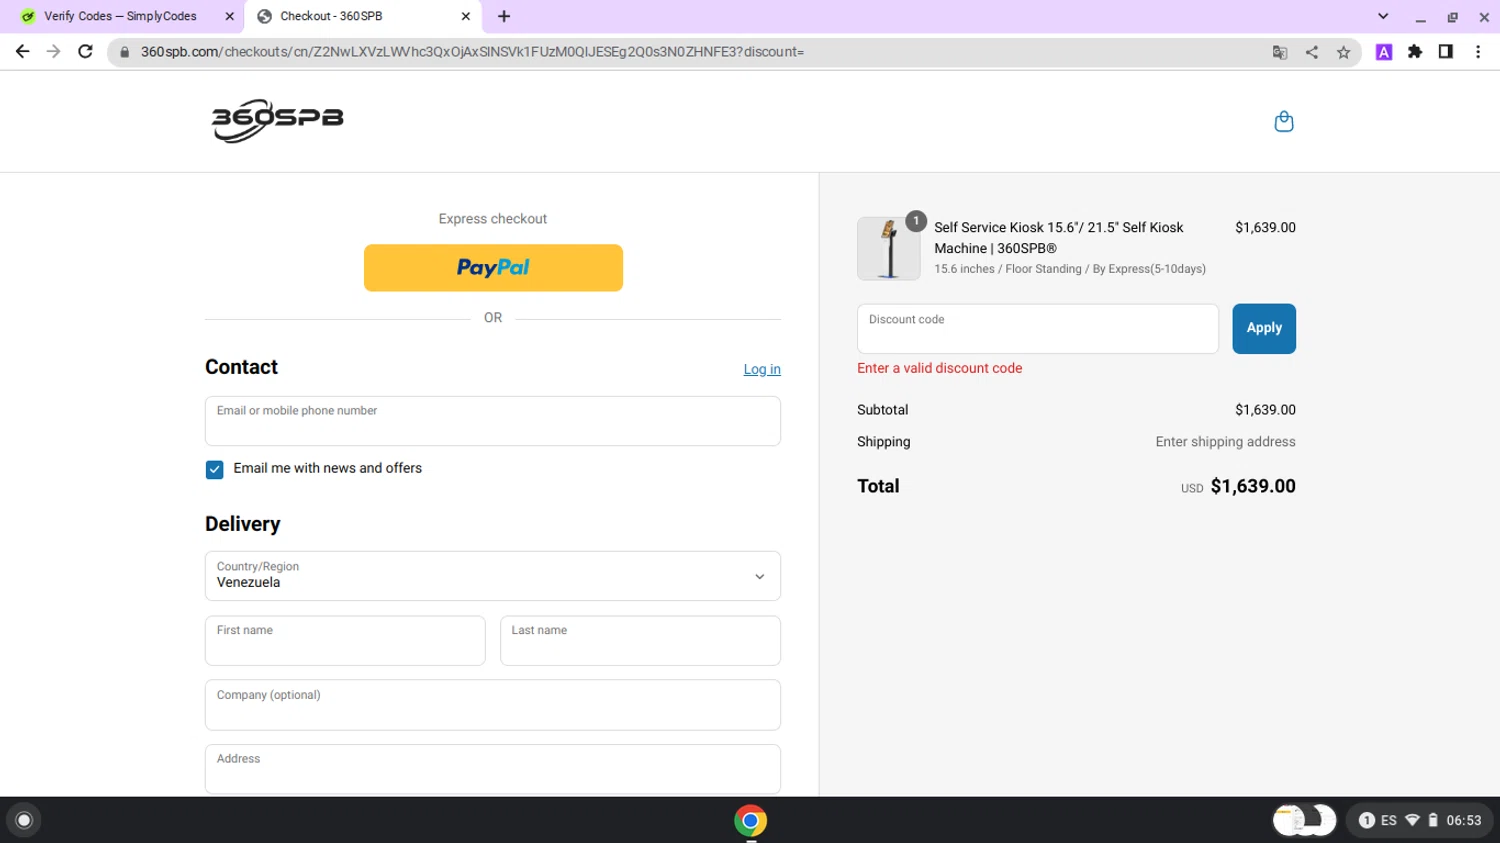Switch to the Verify Codes SimplyCodes tab

coord(122,16)
